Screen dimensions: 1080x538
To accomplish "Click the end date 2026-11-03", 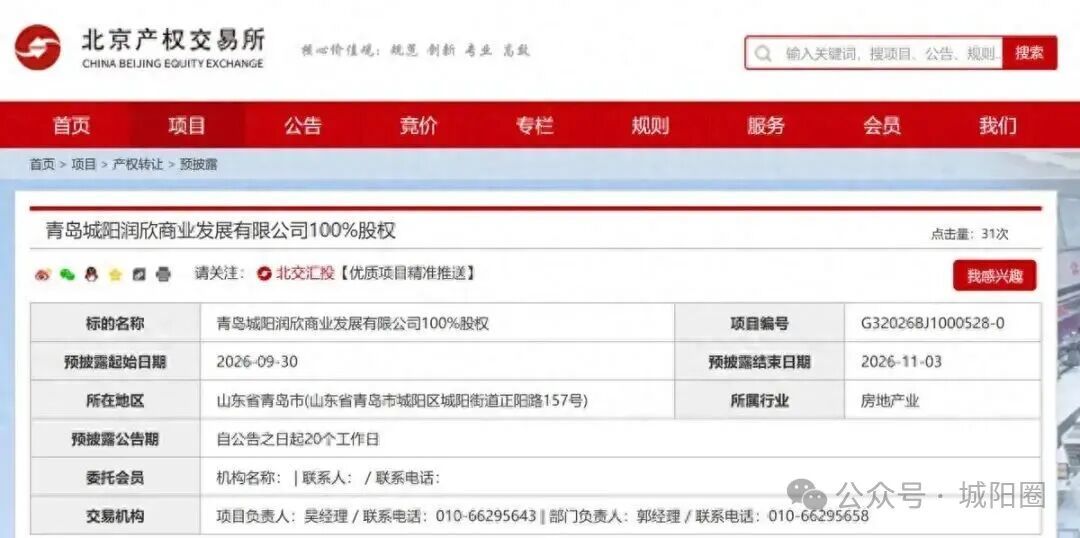I will 901,362.
